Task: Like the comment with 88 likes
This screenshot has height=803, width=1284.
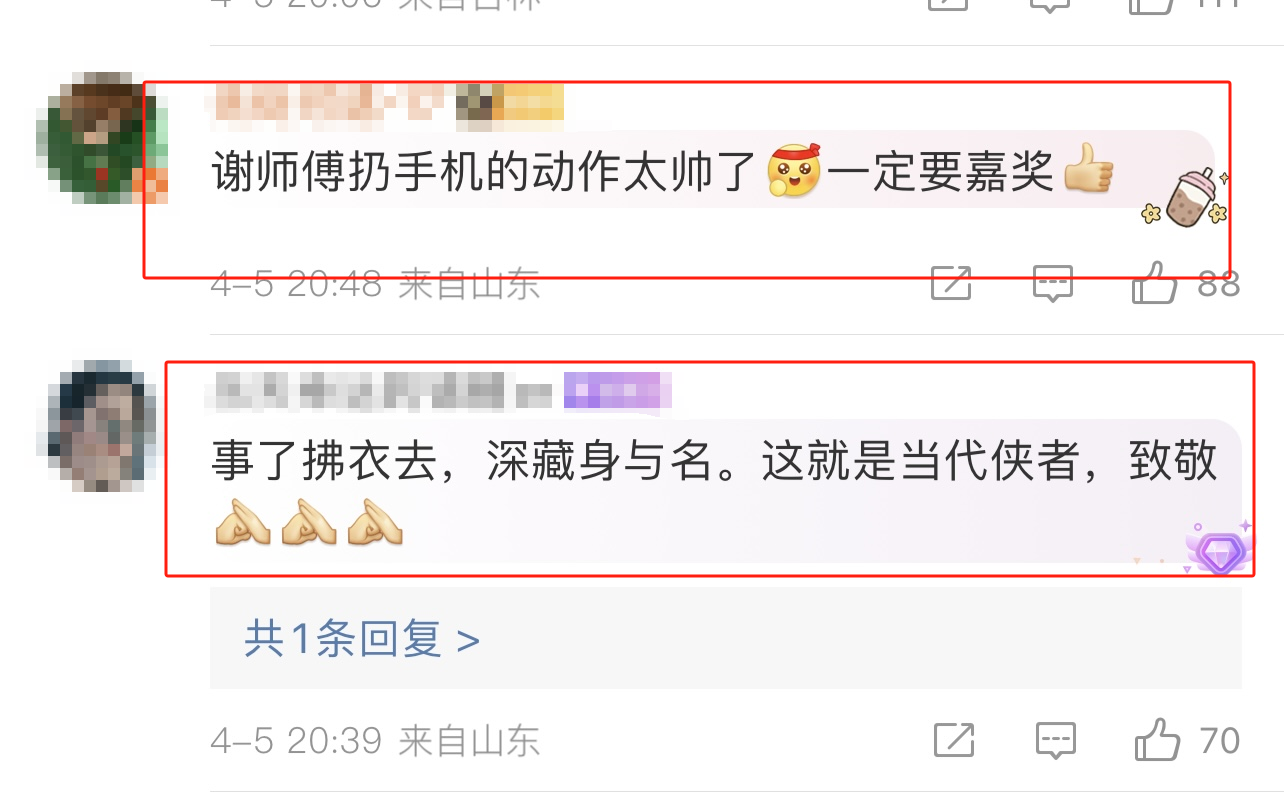Action: coord(1156,283)
